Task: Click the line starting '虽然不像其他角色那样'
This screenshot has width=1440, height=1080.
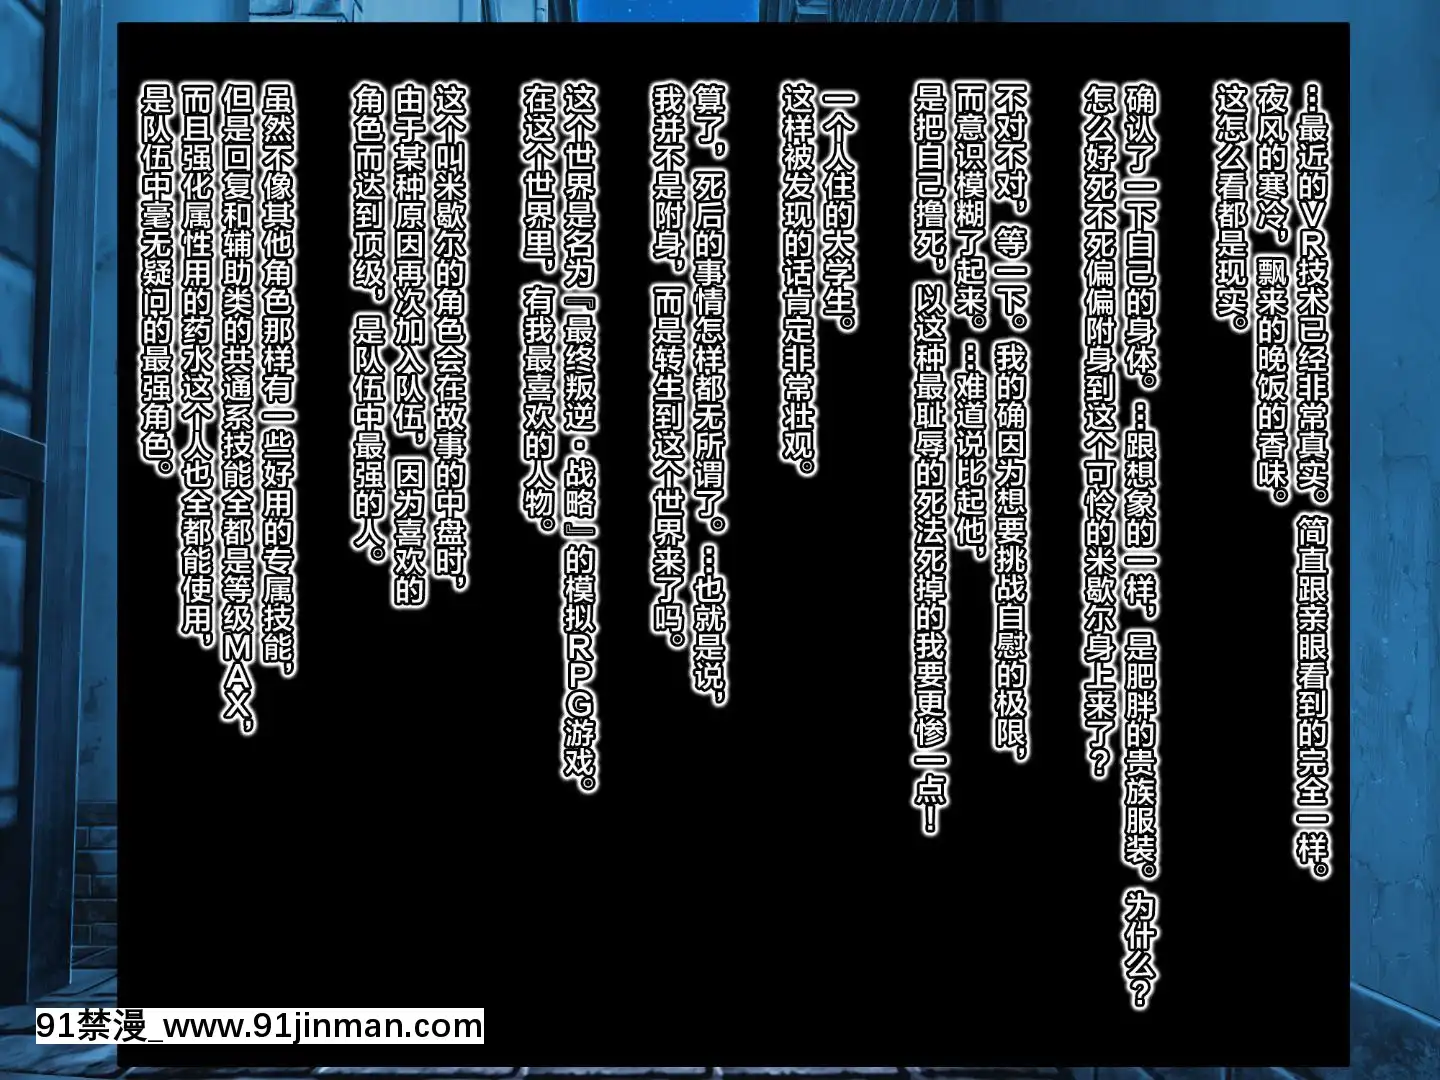Action: [278, 380]
